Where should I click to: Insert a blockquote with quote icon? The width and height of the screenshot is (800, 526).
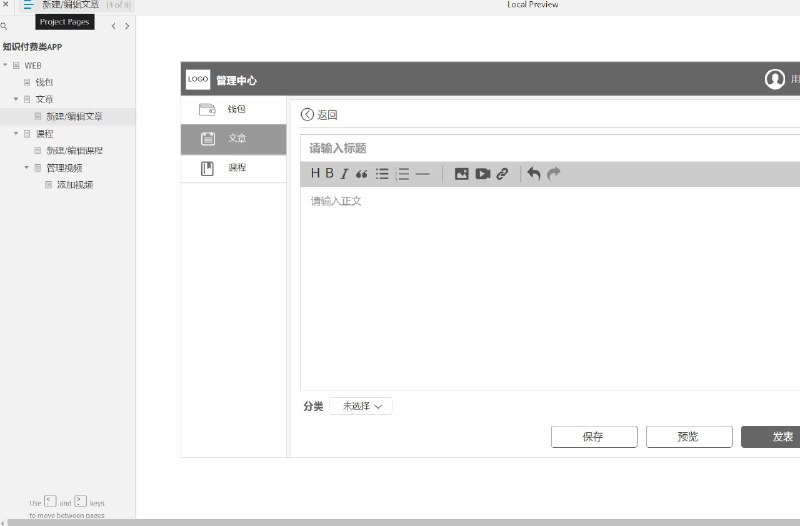362,174
